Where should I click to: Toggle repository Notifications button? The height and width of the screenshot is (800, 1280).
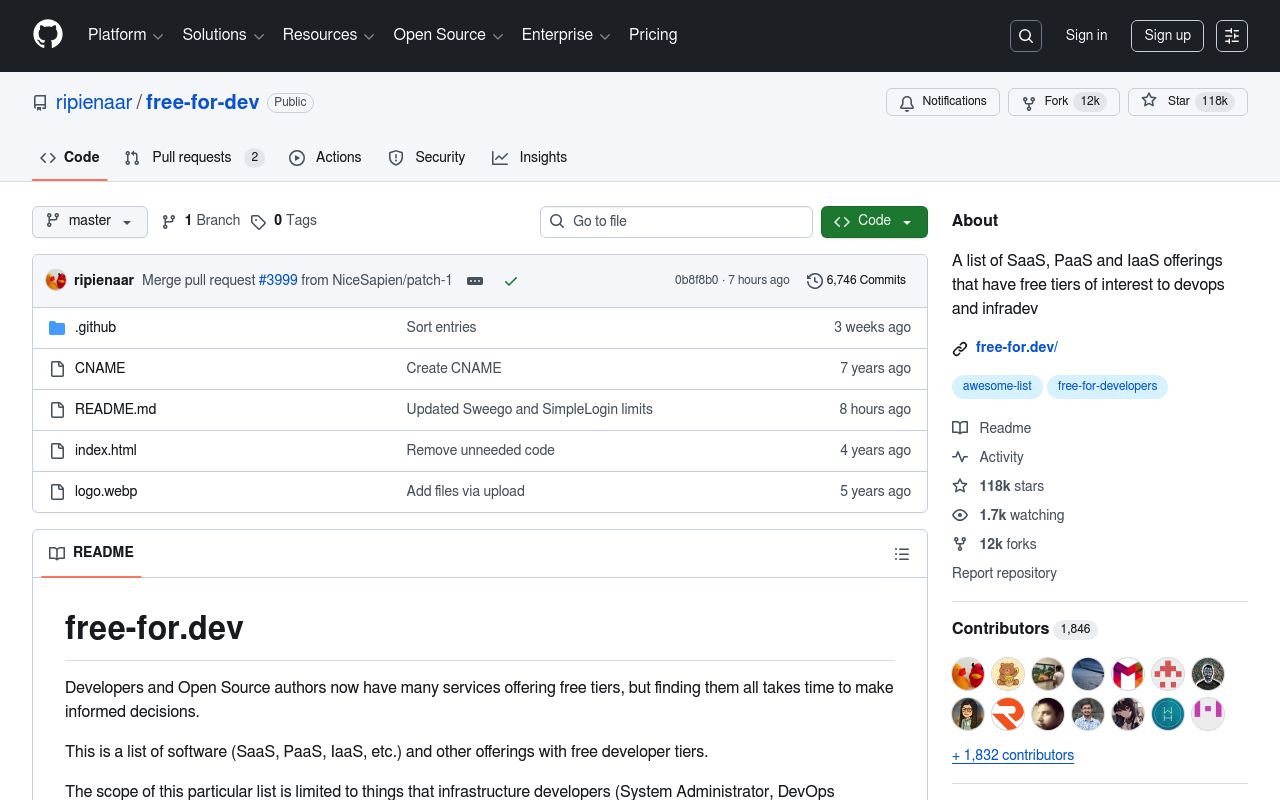(x=942, y=102)
